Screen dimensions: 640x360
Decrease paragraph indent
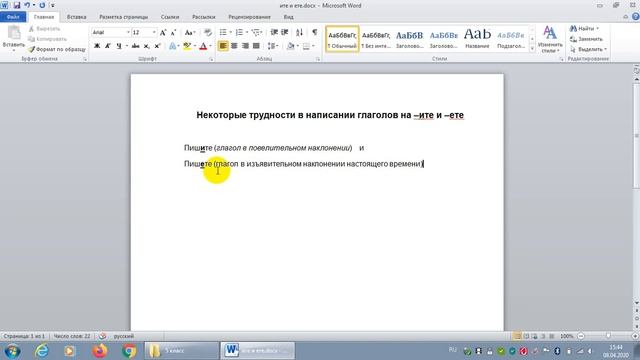(274, 32)
